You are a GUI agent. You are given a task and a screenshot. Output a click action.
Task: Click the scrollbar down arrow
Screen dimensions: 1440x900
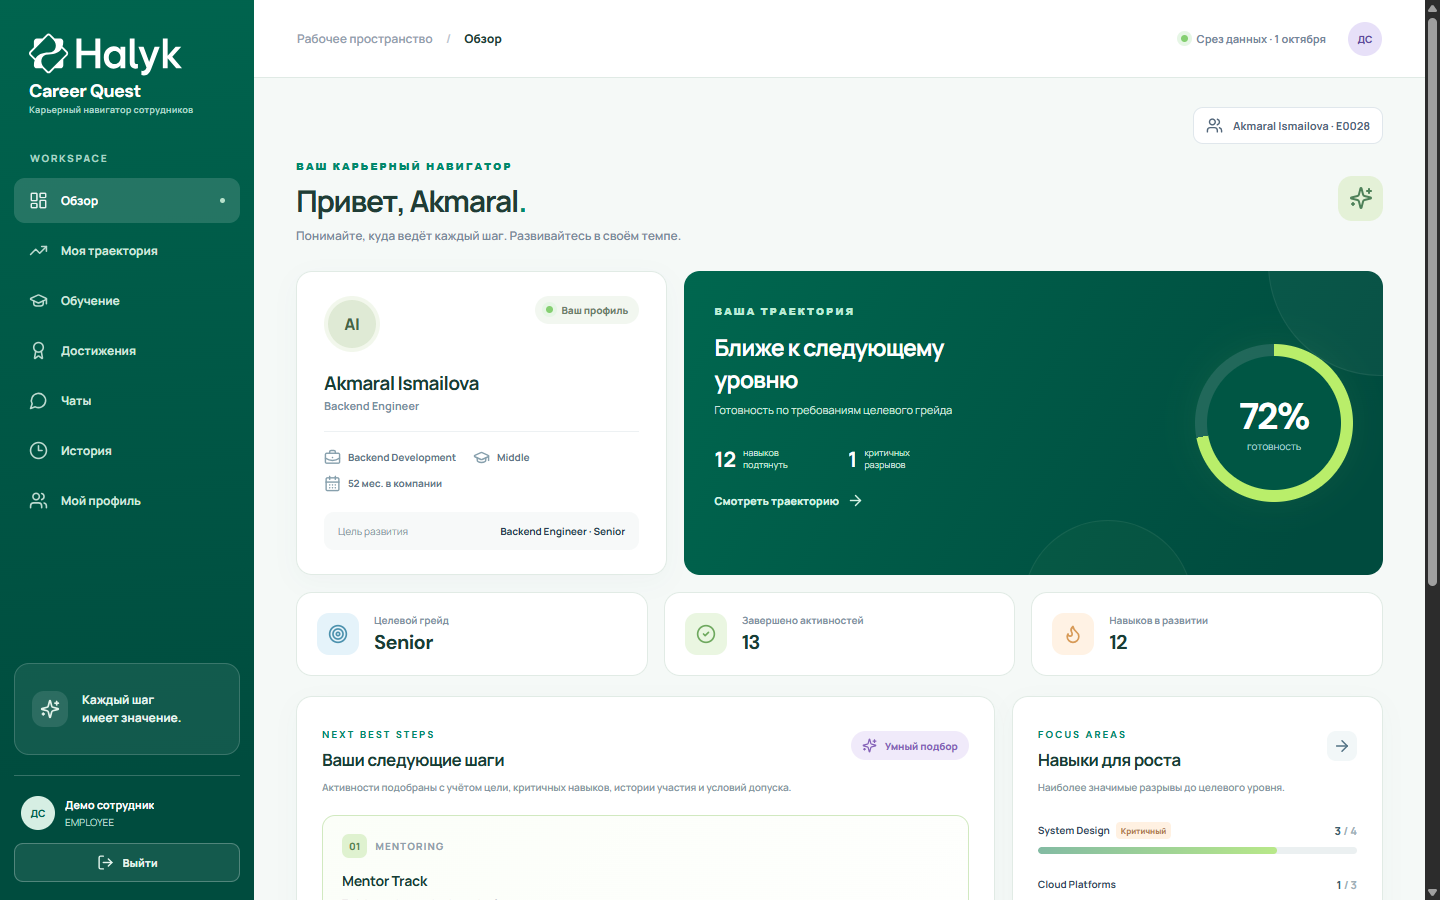pos(1432,892)
